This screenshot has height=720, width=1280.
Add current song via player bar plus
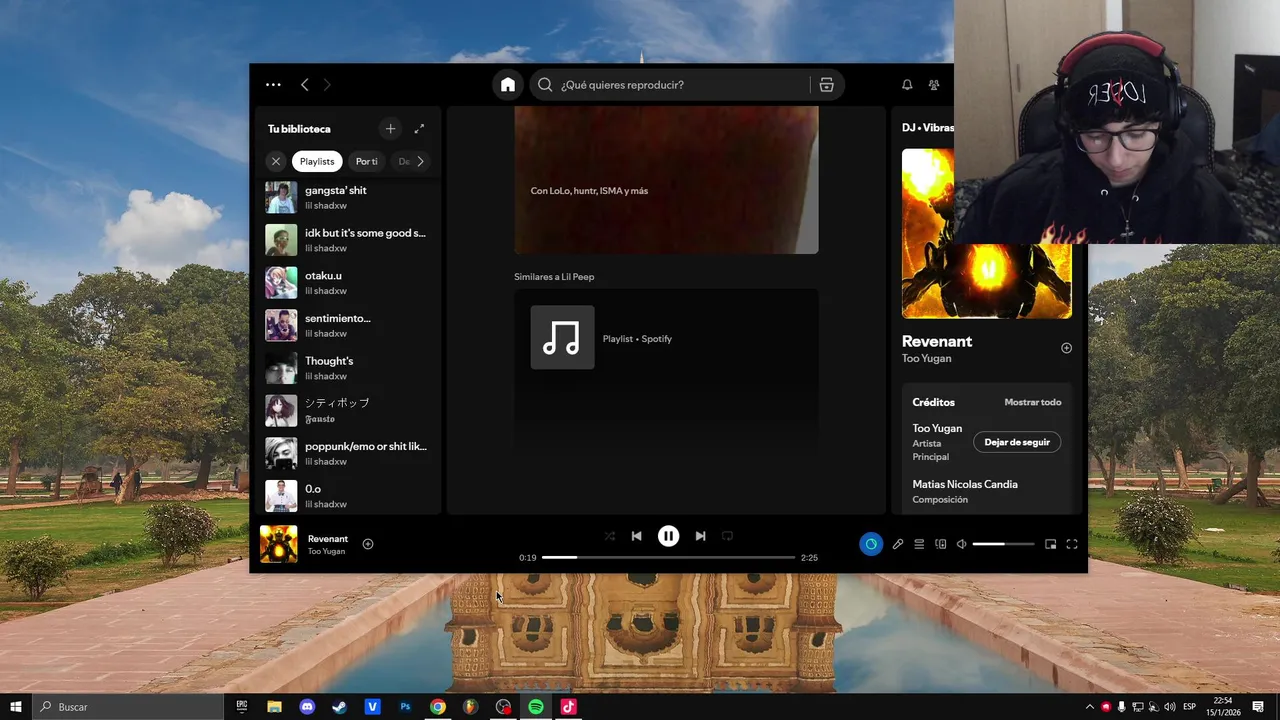[x=368, y=544]
